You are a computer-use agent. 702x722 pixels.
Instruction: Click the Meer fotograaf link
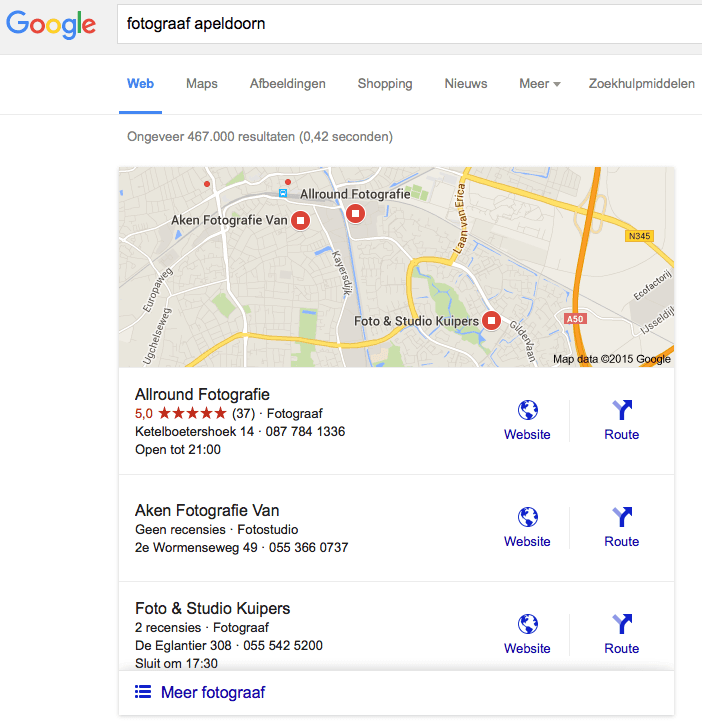point(213,692)
